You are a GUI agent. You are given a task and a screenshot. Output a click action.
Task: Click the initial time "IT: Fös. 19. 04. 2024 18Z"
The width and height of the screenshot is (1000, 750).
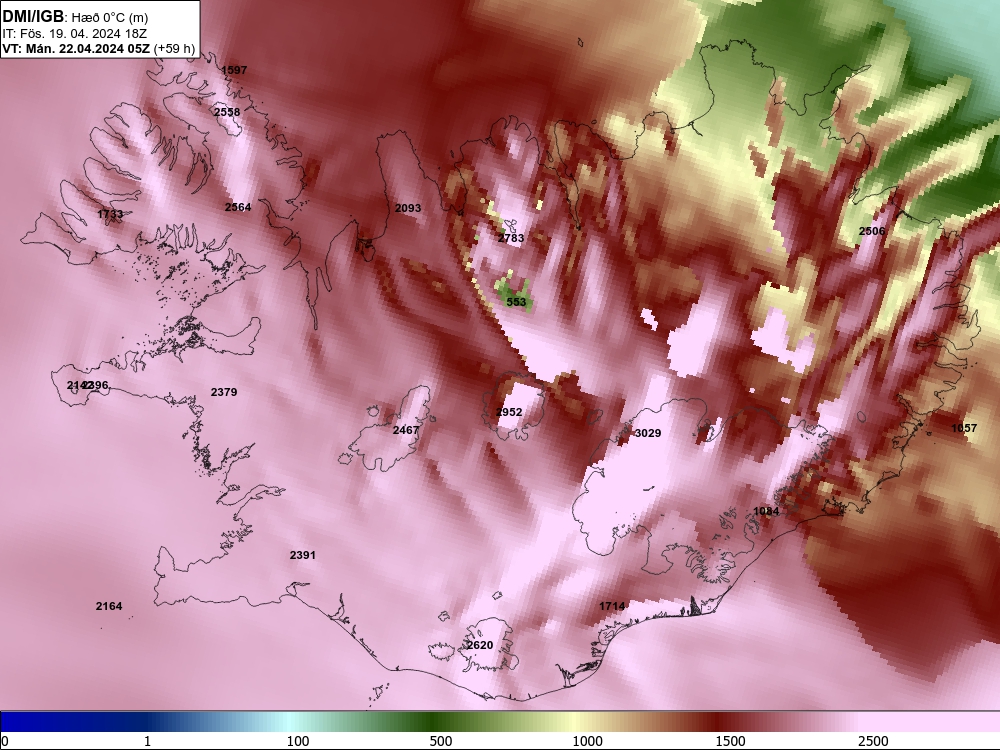point(75,34)
